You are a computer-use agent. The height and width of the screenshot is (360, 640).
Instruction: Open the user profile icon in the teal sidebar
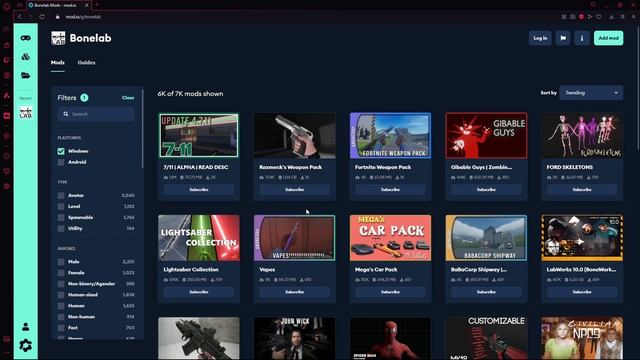(x=25, y=327)
